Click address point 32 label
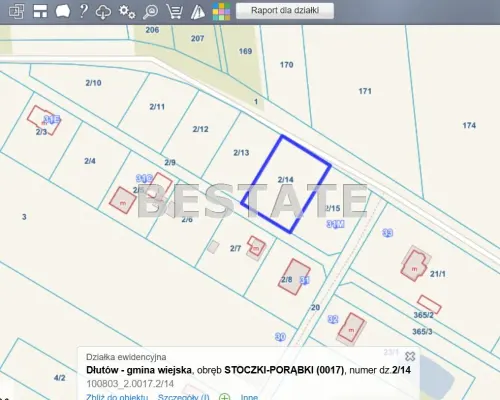This screenshot has width=500, height=400. 333,319
